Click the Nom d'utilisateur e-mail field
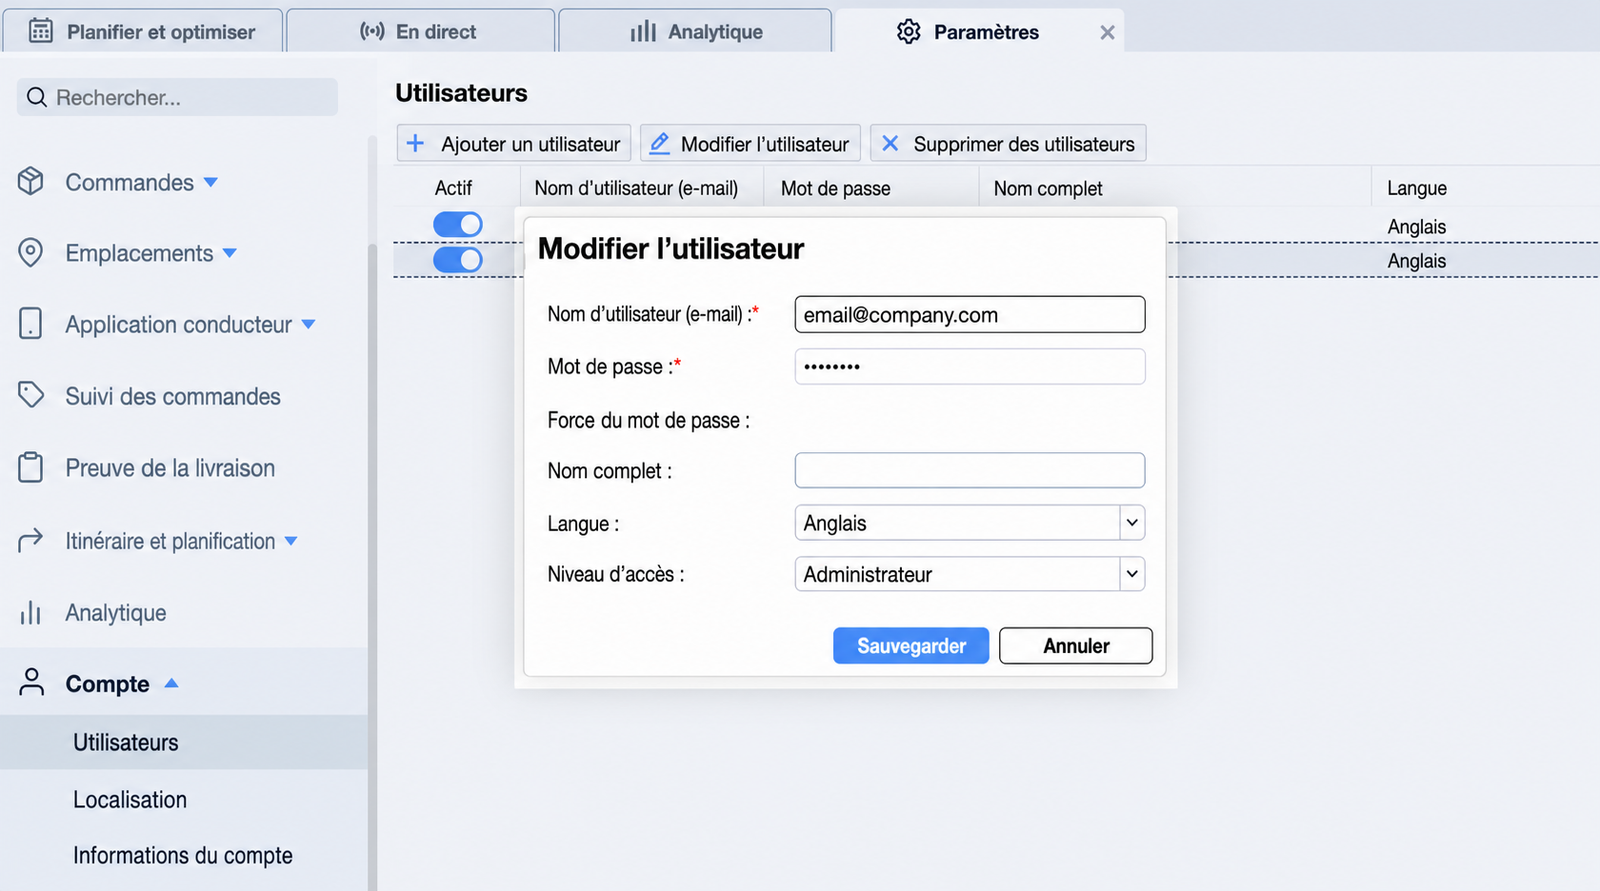Viewport: 1600px width, 891px height. coord(969,314)
